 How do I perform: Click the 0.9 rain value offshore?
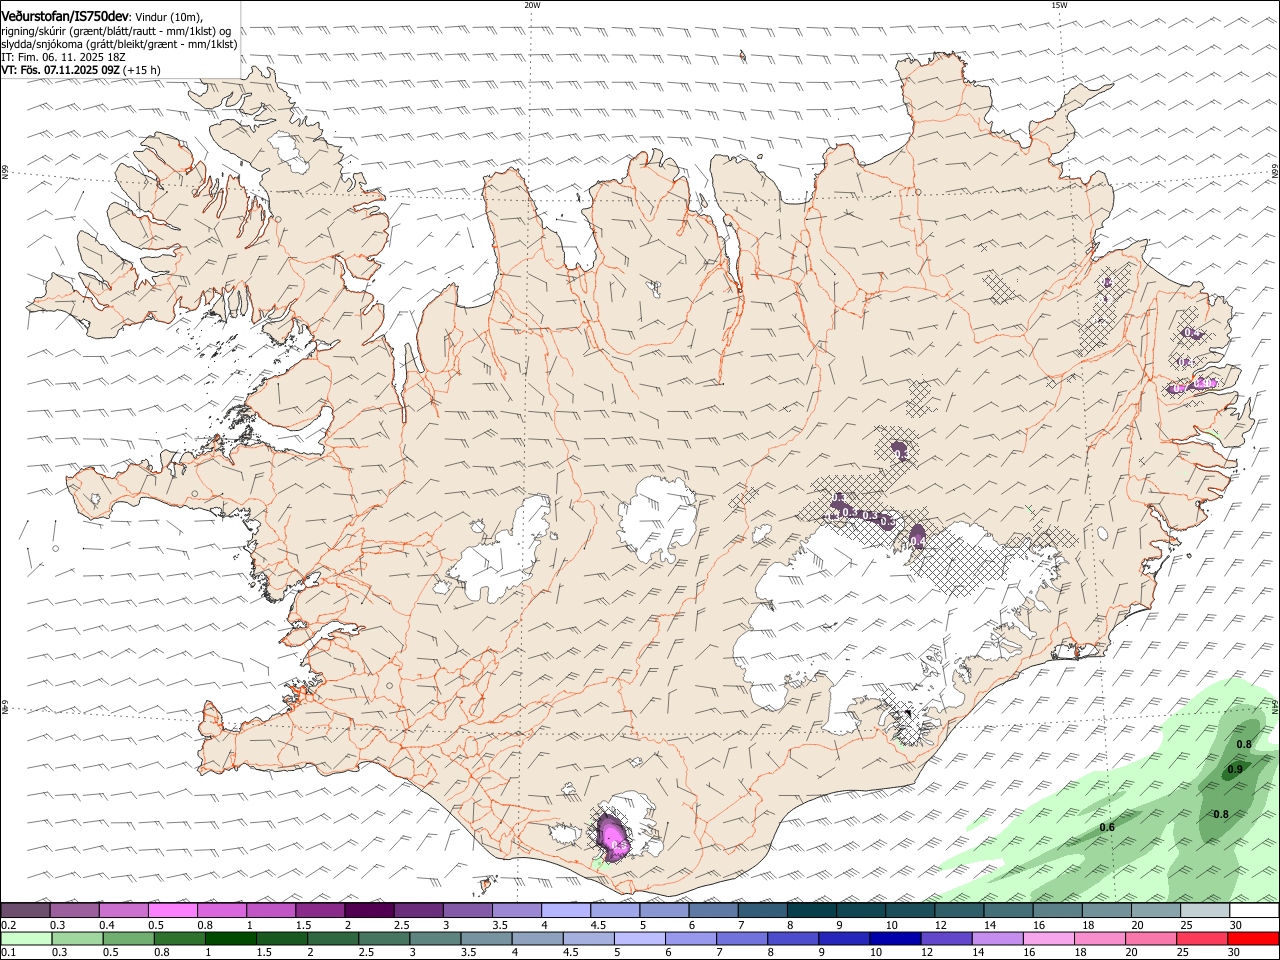coord(1235,769)
